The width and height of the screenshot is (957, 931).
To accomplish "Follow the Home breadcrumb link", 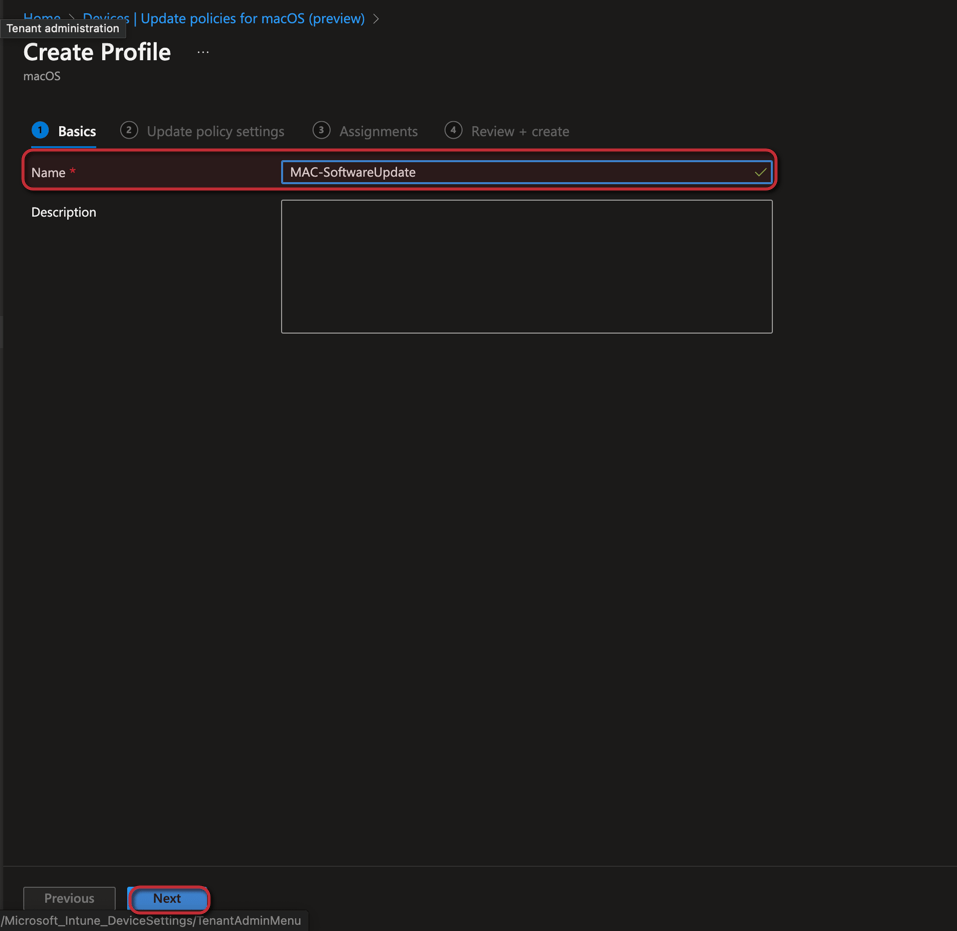I will point(42,17).
